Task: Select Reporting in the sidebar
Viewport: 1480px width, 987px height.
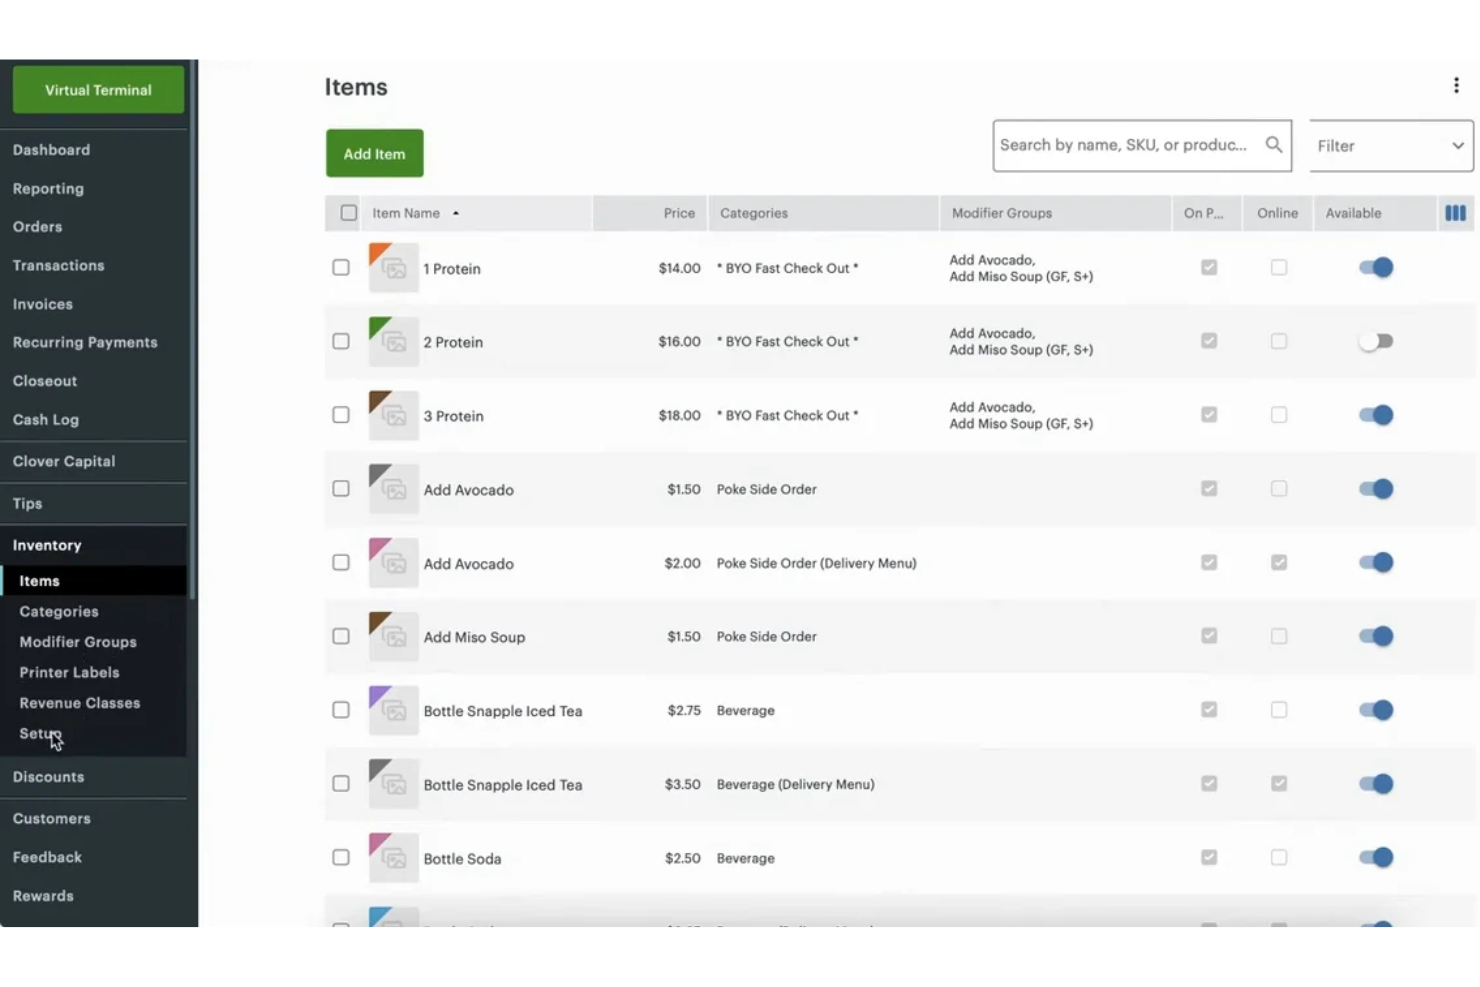Action: (x=48, y=188)
